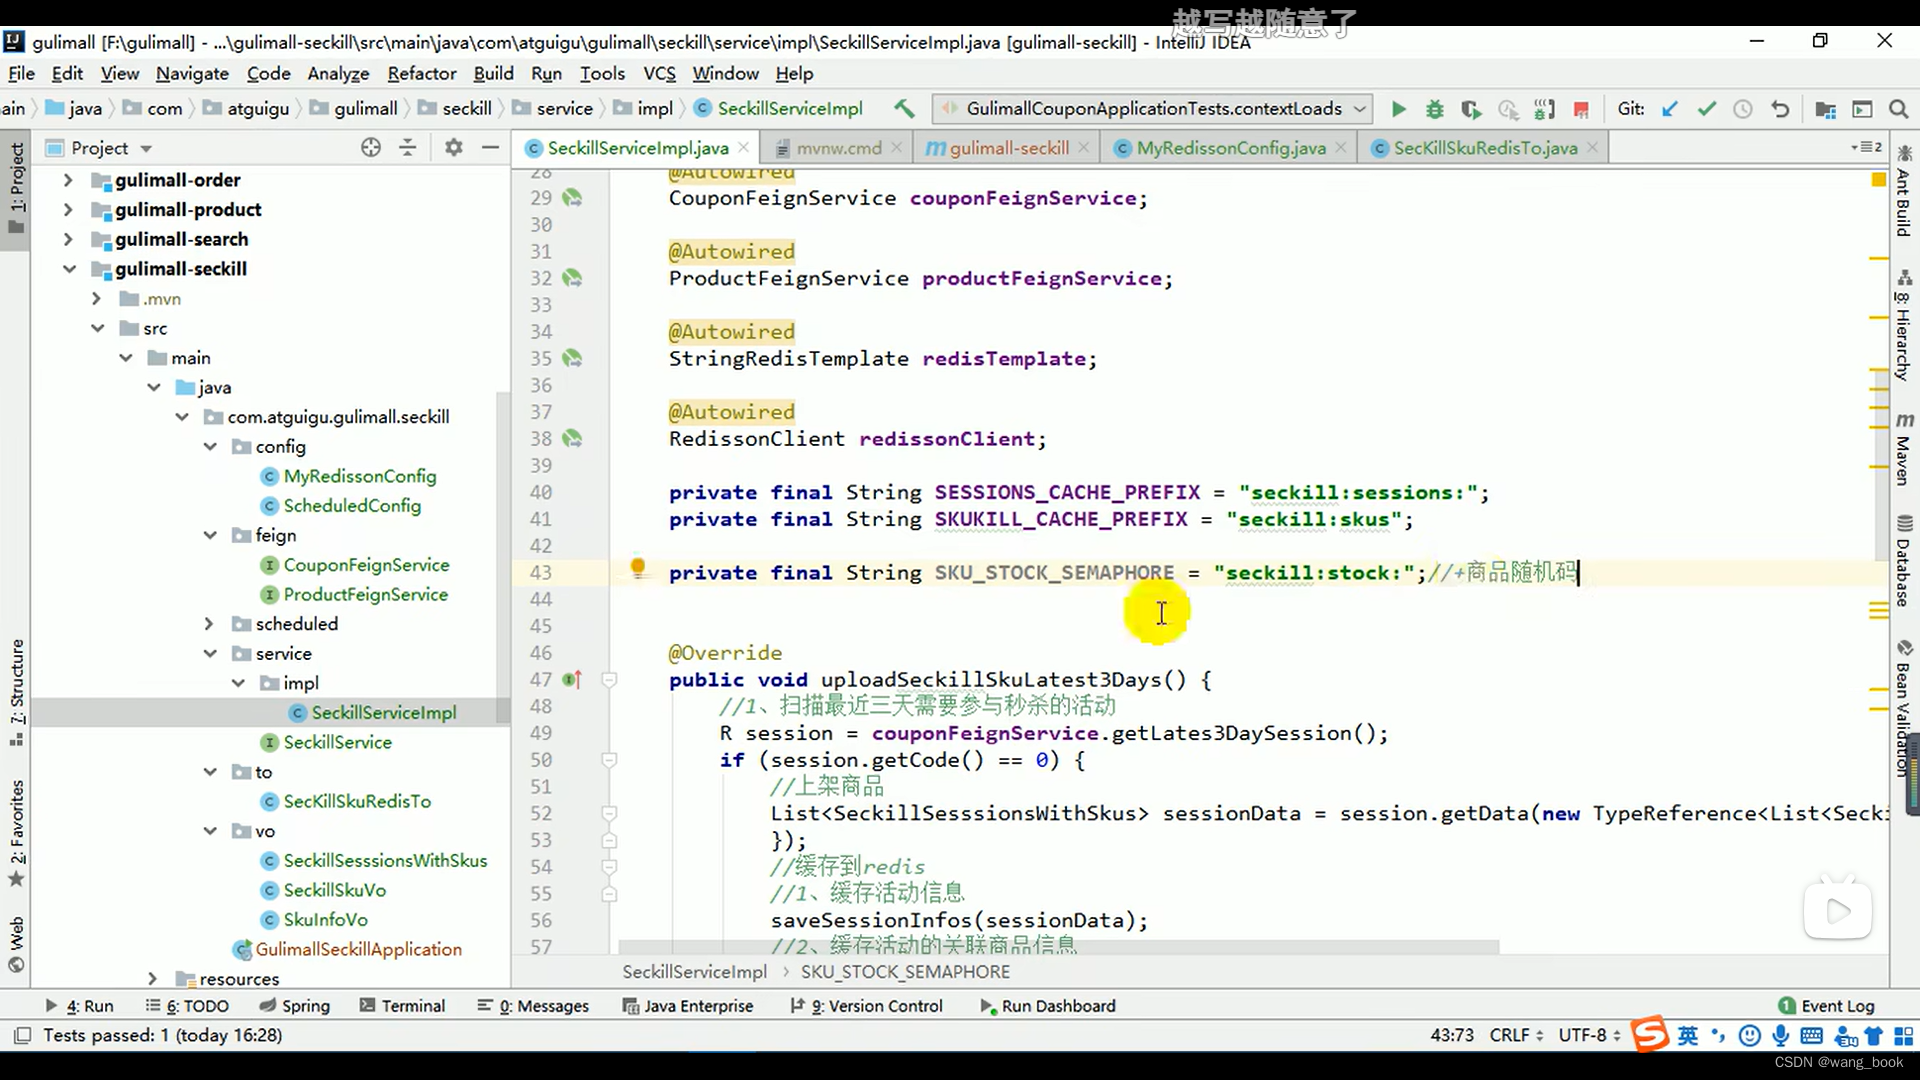Run the selected configuration with green play button
The width and height of the screenshot is (1920, 1080).
1398,109
